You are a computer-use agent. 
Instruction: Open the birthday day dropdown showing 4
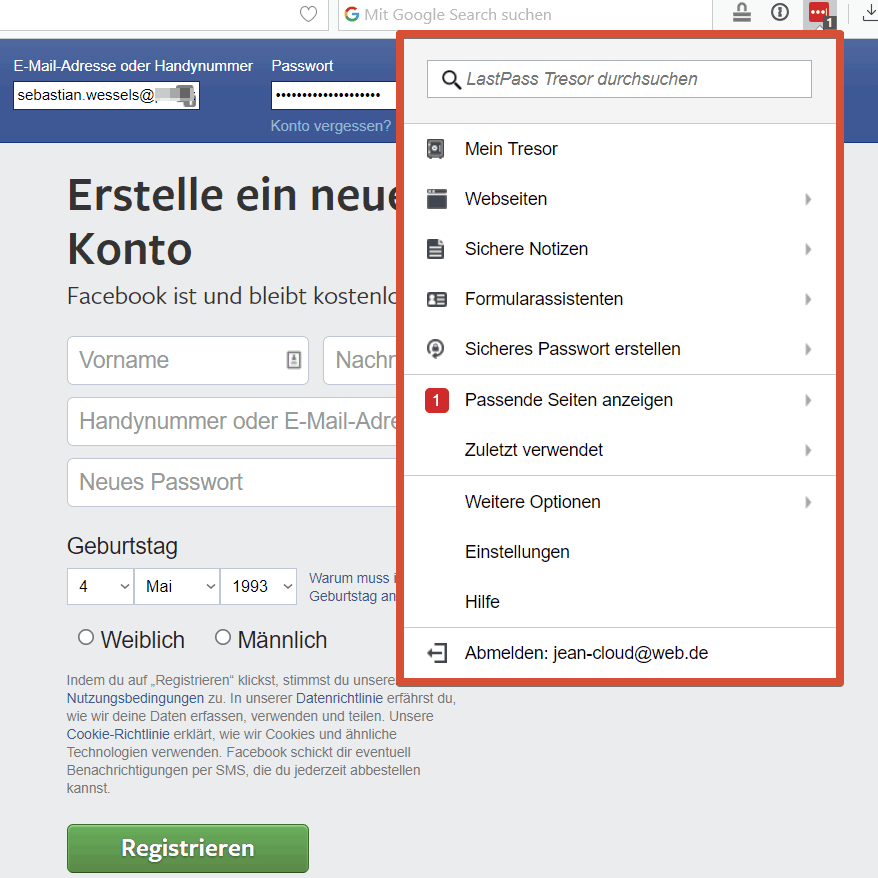(100, 586)
